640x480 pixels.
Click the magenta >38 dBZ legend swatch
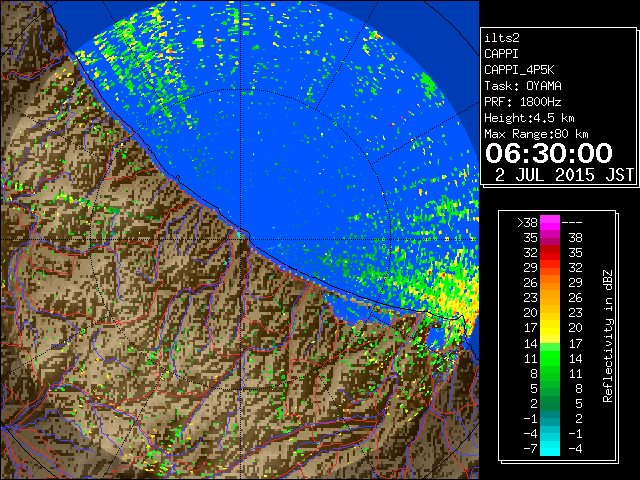click(x=550, y=222)
